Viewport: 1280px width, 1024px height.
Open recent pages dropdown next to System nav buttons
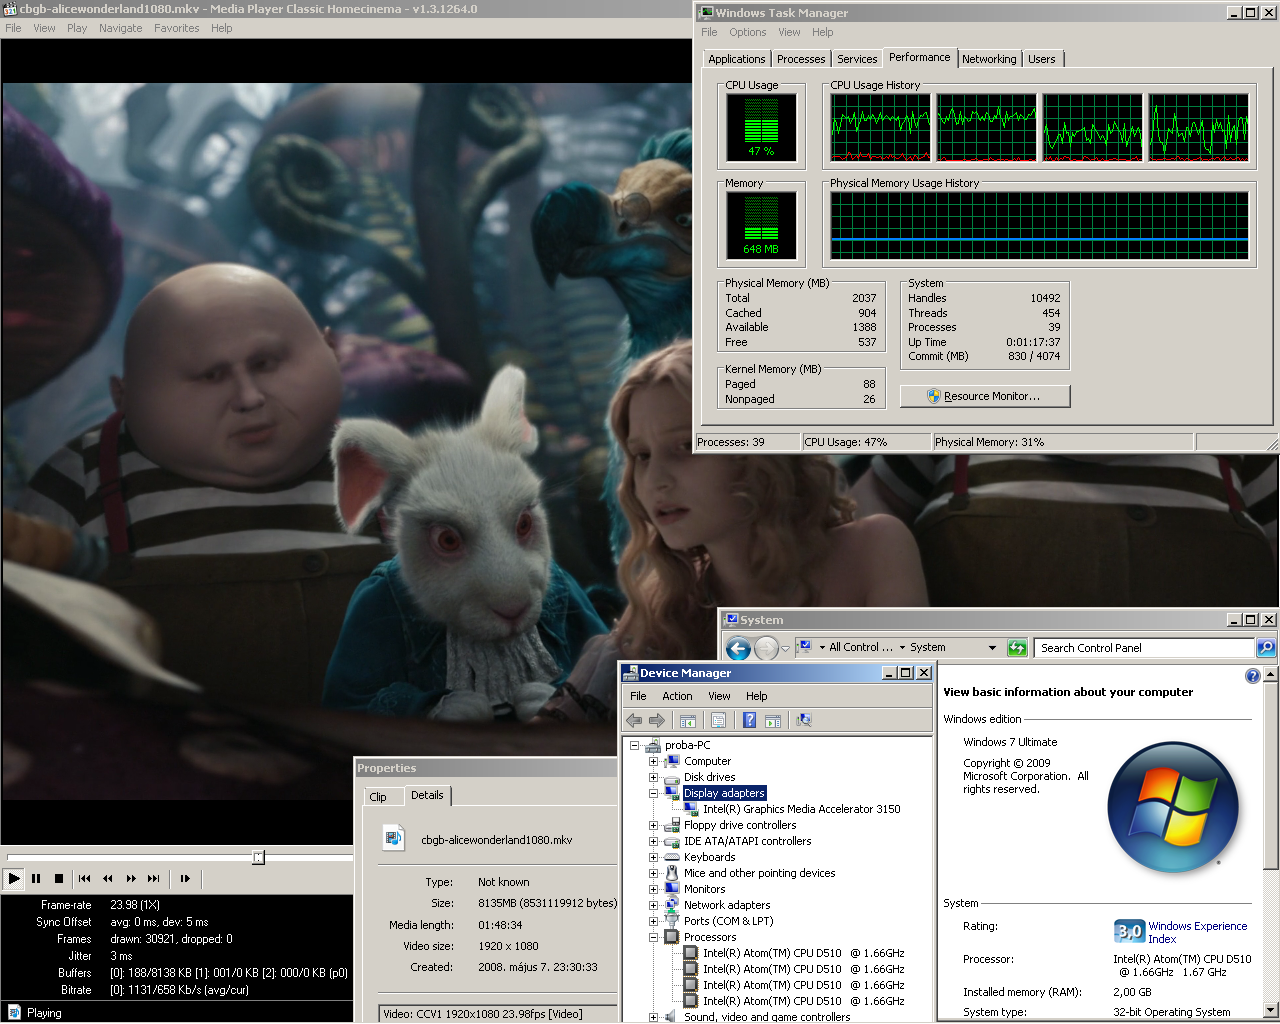pyautogui.click(x=785, y=648)
